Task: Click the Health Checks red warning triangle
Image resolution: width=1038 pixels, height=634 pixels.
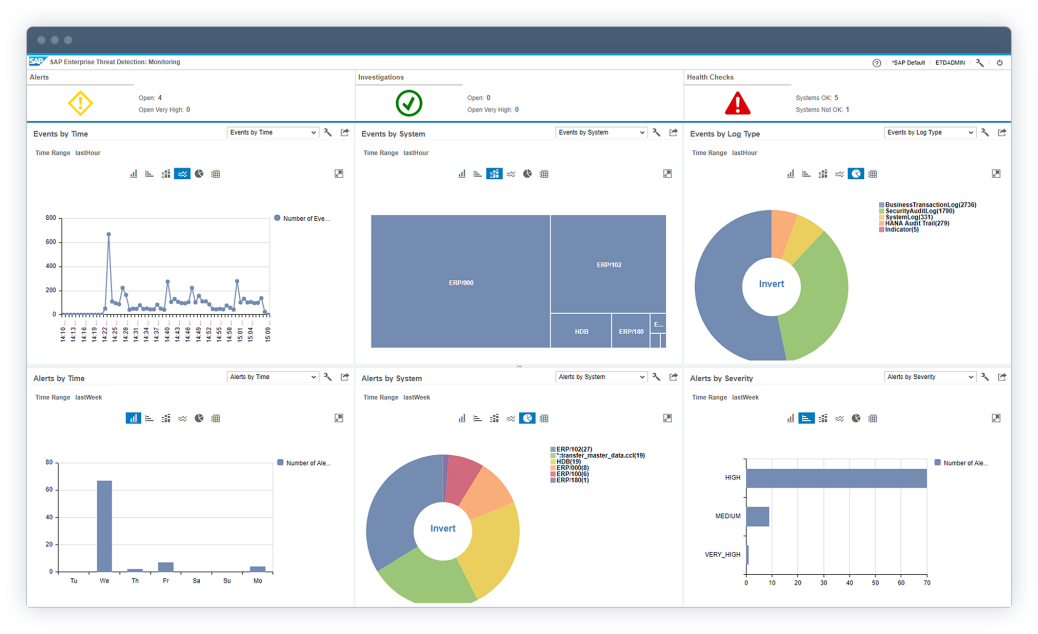Action: point(737,103)
